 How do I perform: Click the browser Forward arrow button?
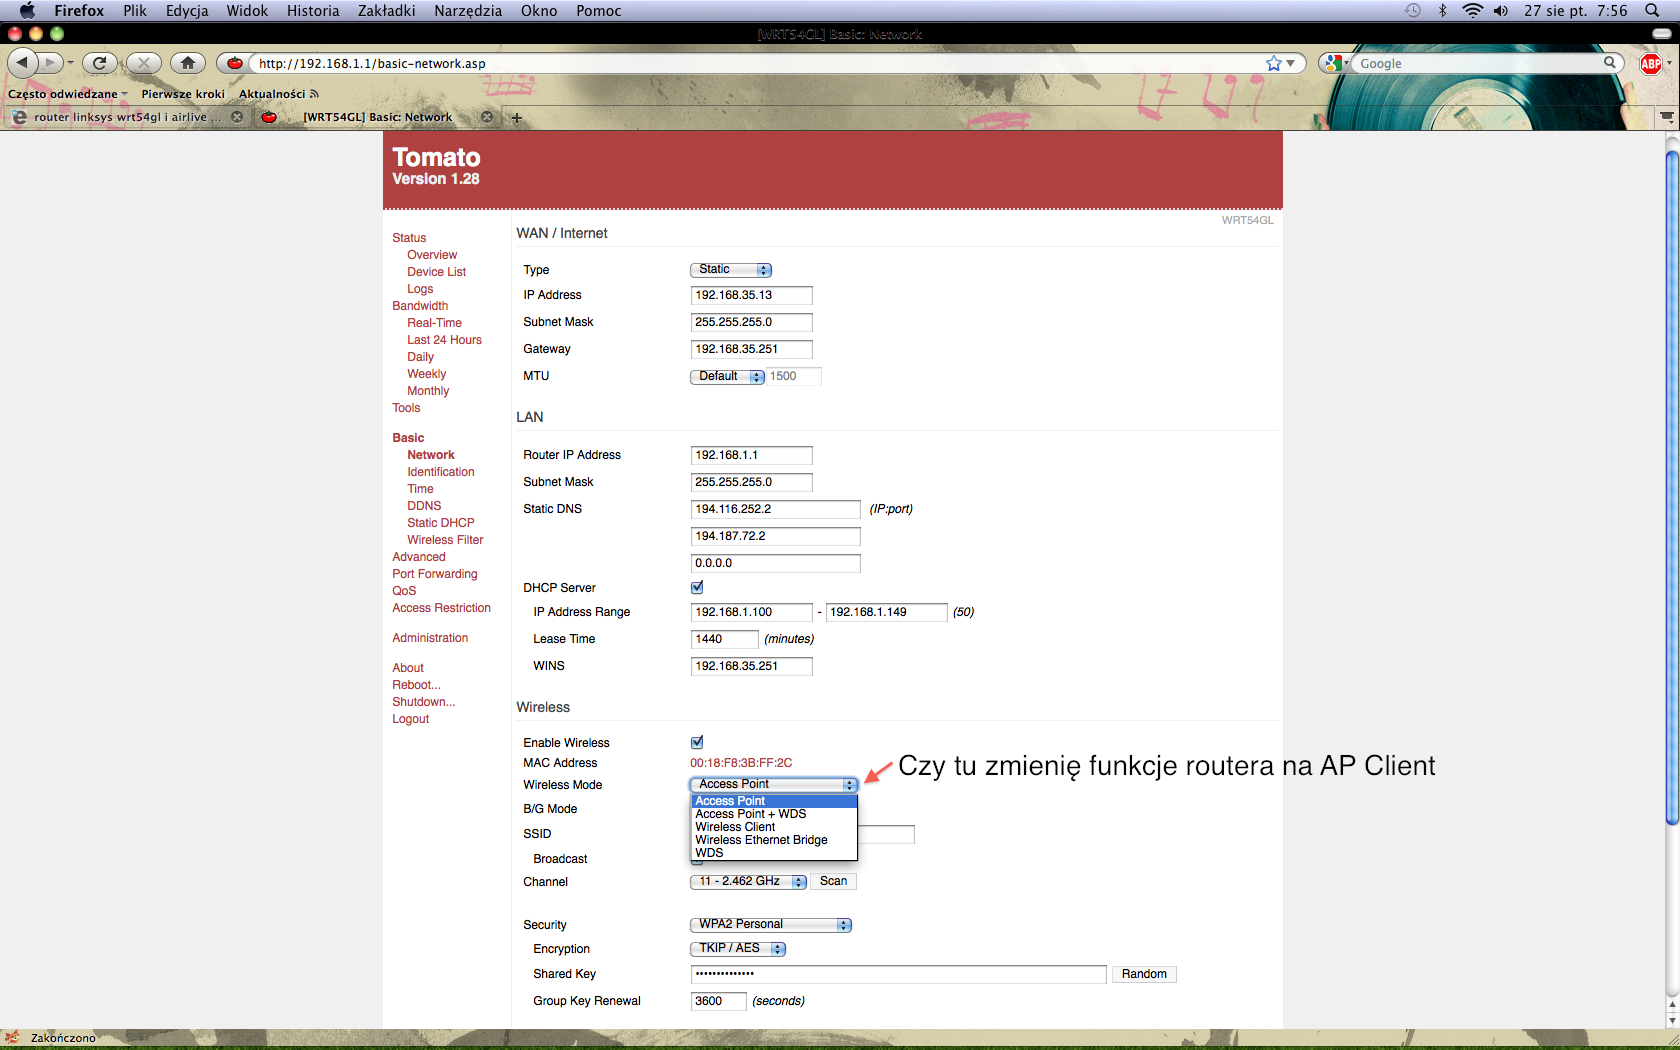[x=50, y=63]
